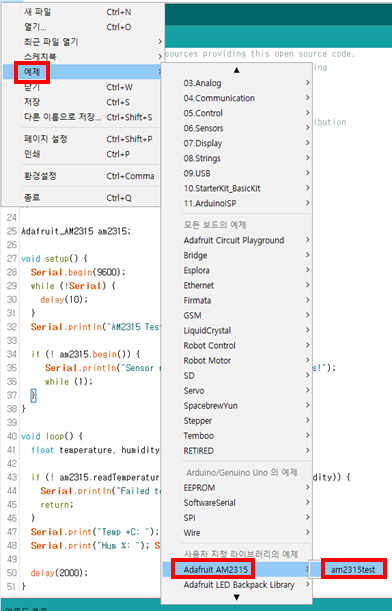Open the LiquidCrystal examples submenu
The width and height of the screenshot is (392, 611).
pyautogui.click(x=237, y=330)
